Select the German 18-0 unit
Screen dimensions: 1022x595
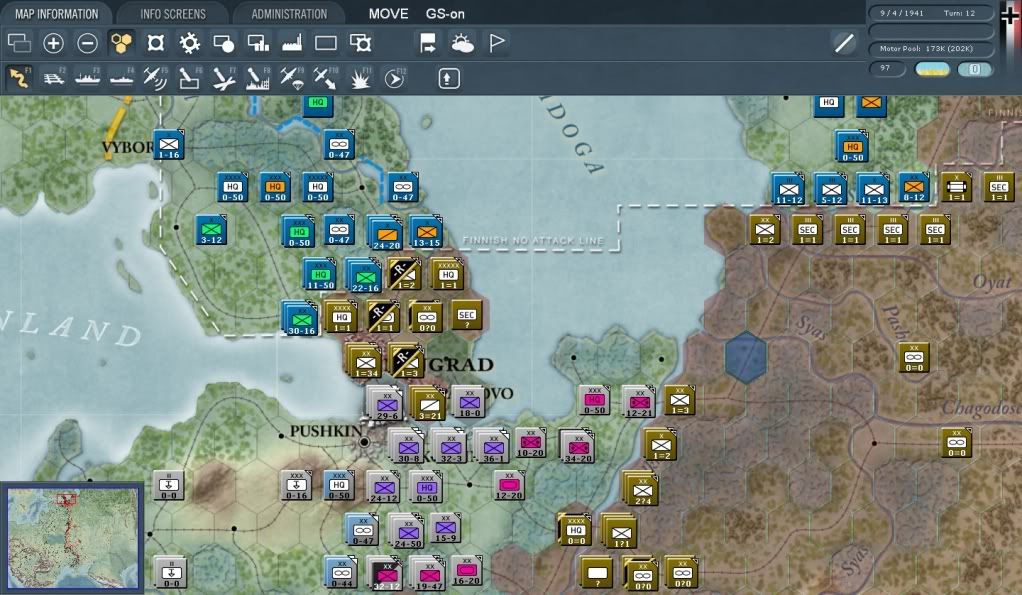pyautogui.click(x=469, y=402)
